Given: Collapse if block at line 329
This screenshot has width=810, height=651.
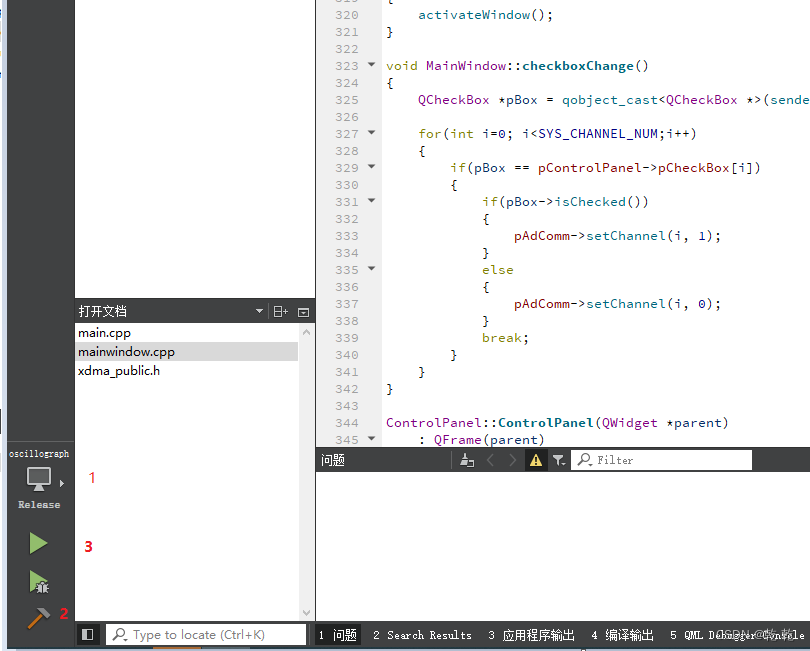Looking at the screenshot, I should point(371,167).
